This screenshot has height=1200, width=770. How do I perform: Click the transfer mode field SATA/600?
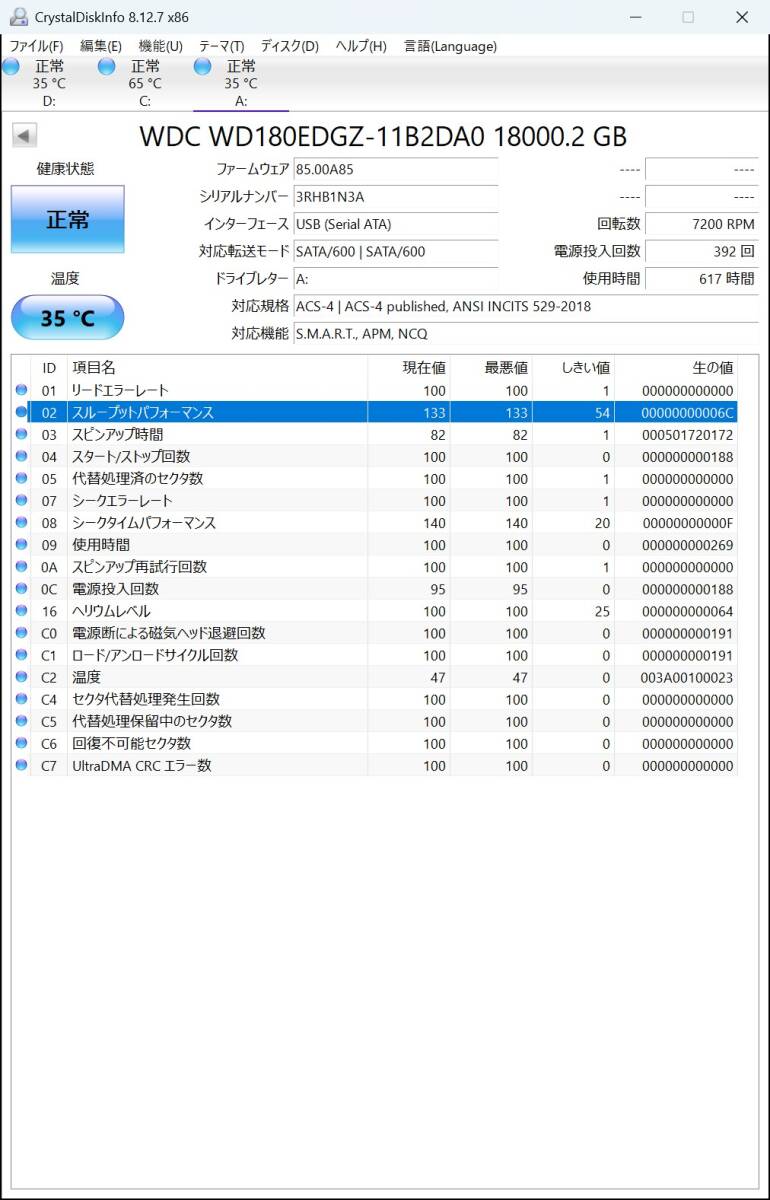coord(395,251)
